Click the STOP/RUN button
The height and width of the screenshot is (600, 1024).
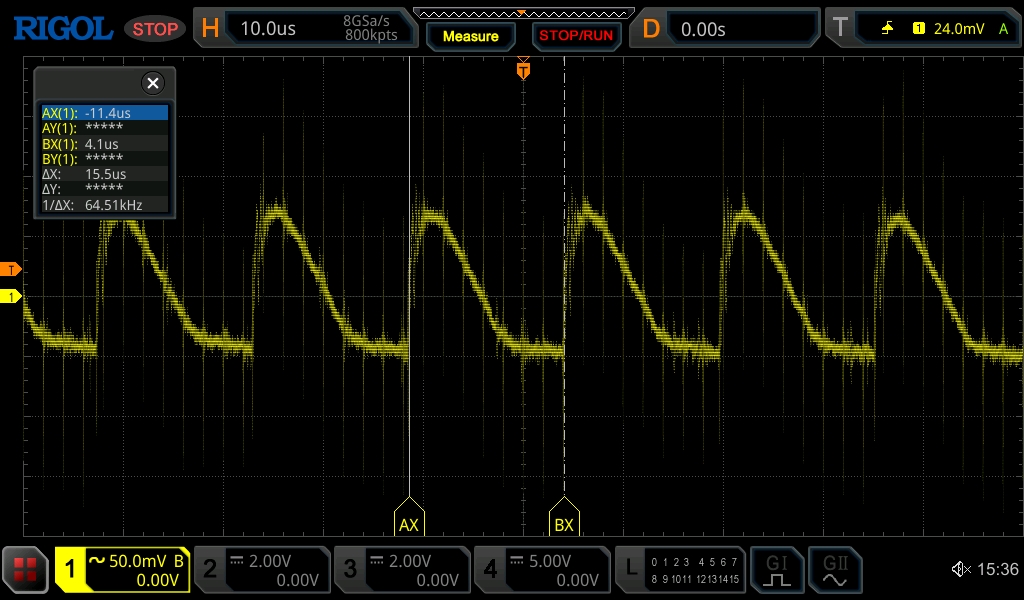click(576, 36)
